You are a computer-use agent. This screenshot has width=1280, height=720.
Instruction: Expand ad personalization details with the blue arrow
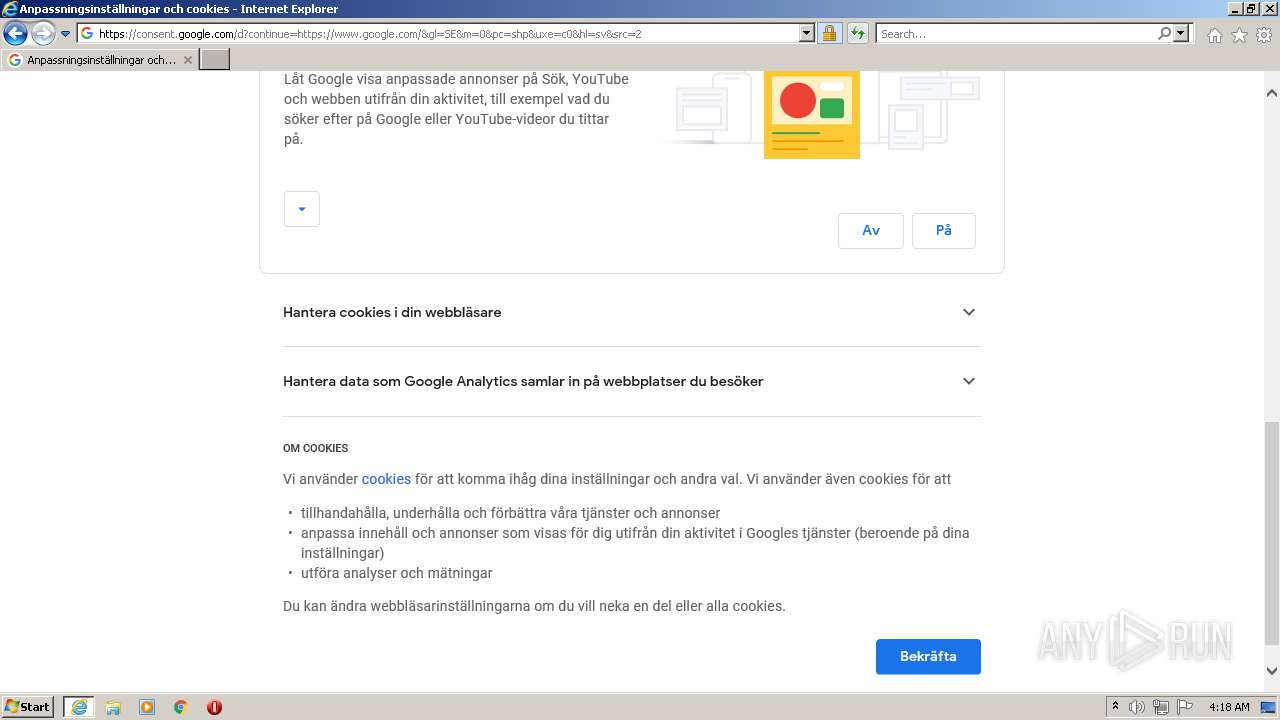click(x=302, y=209)
